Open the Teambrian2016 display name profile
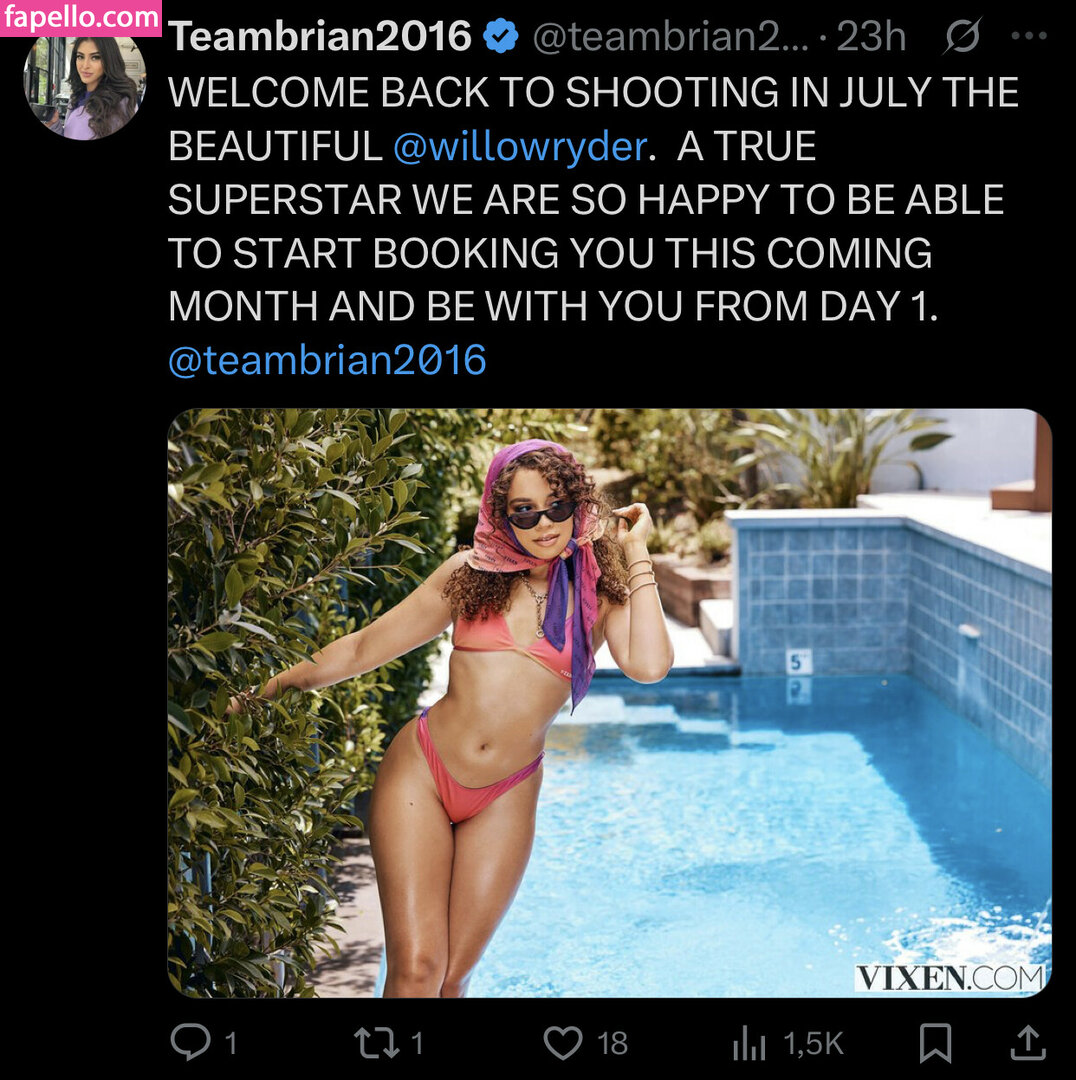 click(320, 37)
